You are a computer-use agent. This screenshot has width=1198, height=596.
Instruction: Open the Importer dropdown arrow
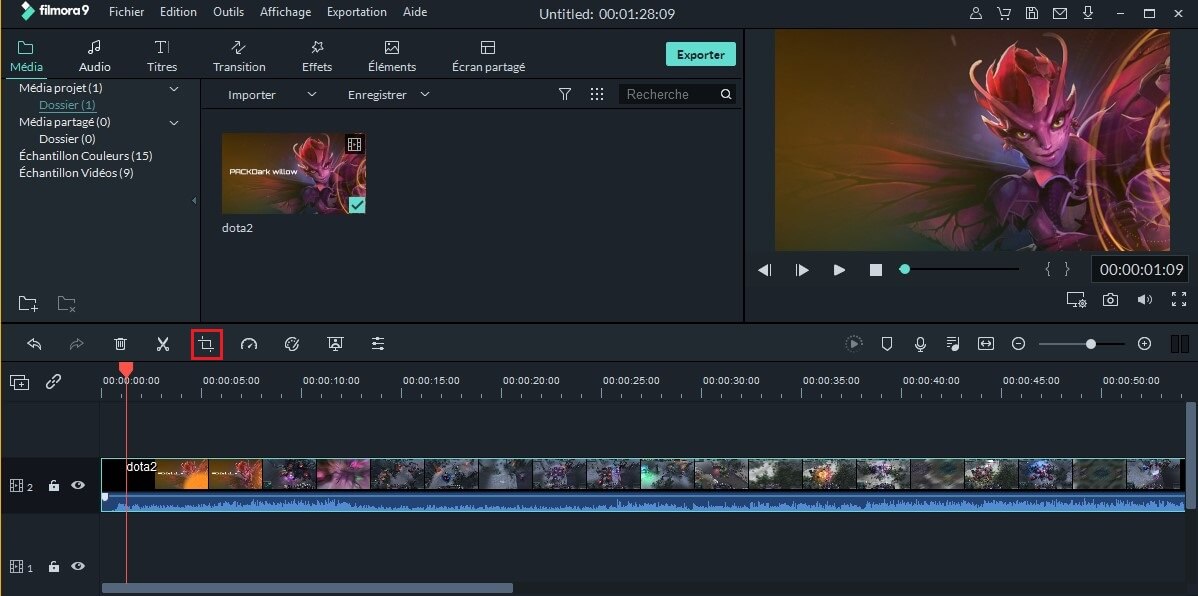pyautogui.click(x=311, y=94)
